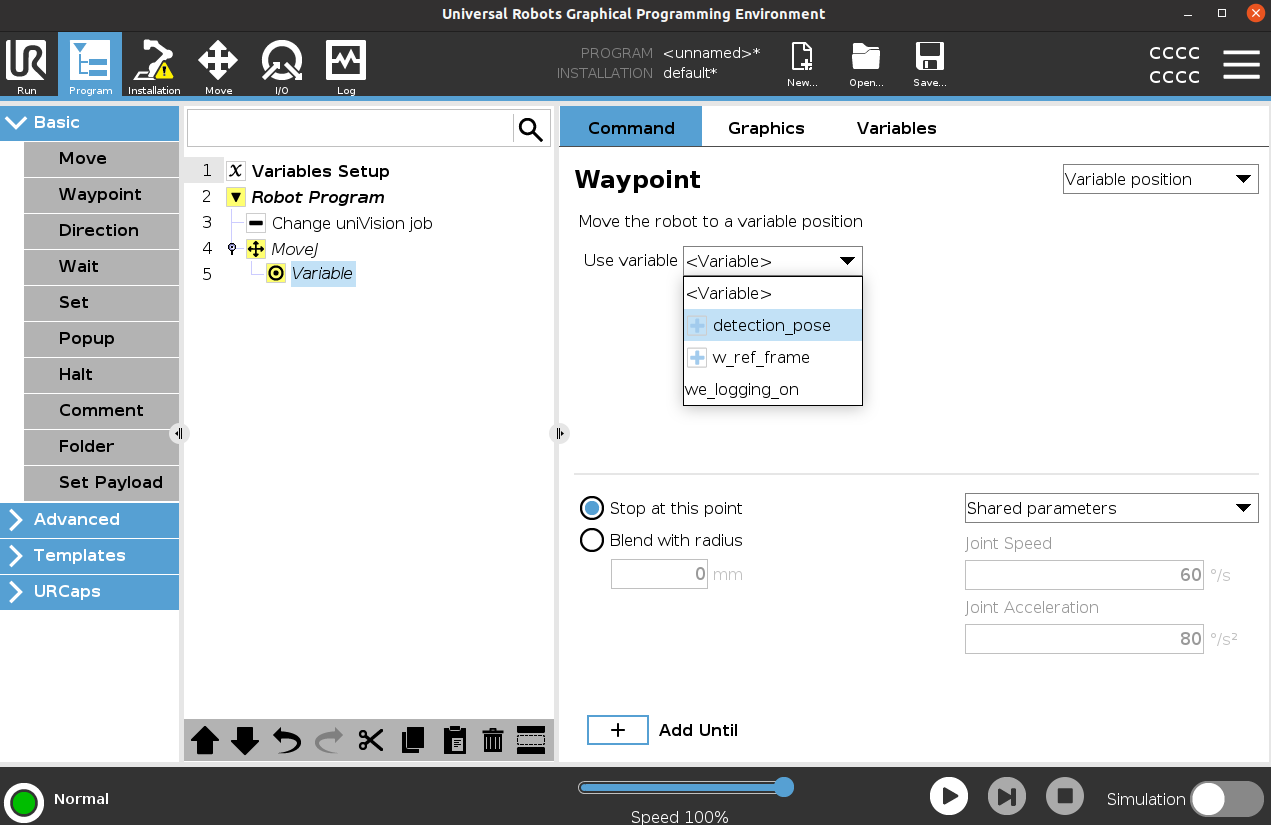Choose detection_pose from the variable list
This screenshot has height=825, width=1271.
pyautogui.click(x=772, y=325)
